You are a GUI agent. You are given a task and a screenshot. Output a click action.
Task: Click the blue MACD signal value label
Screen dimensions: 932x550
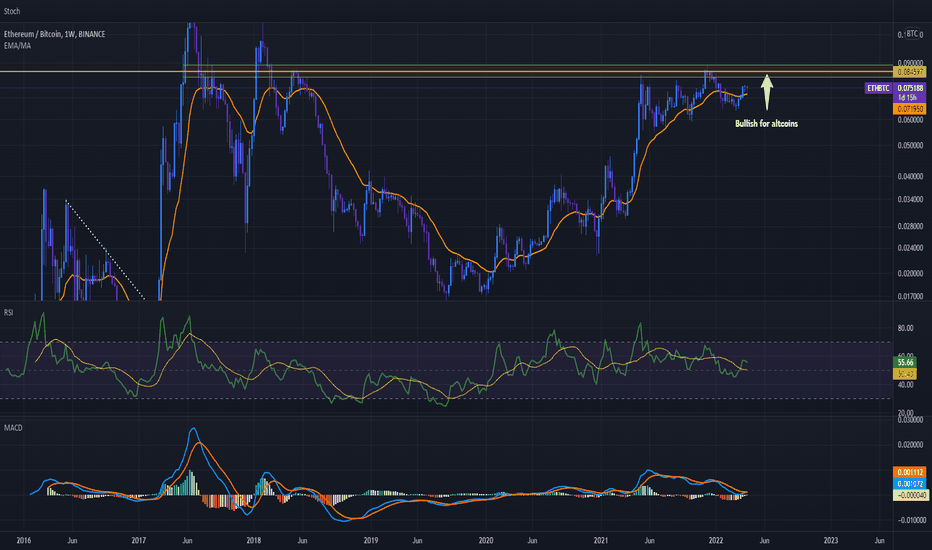910,483
